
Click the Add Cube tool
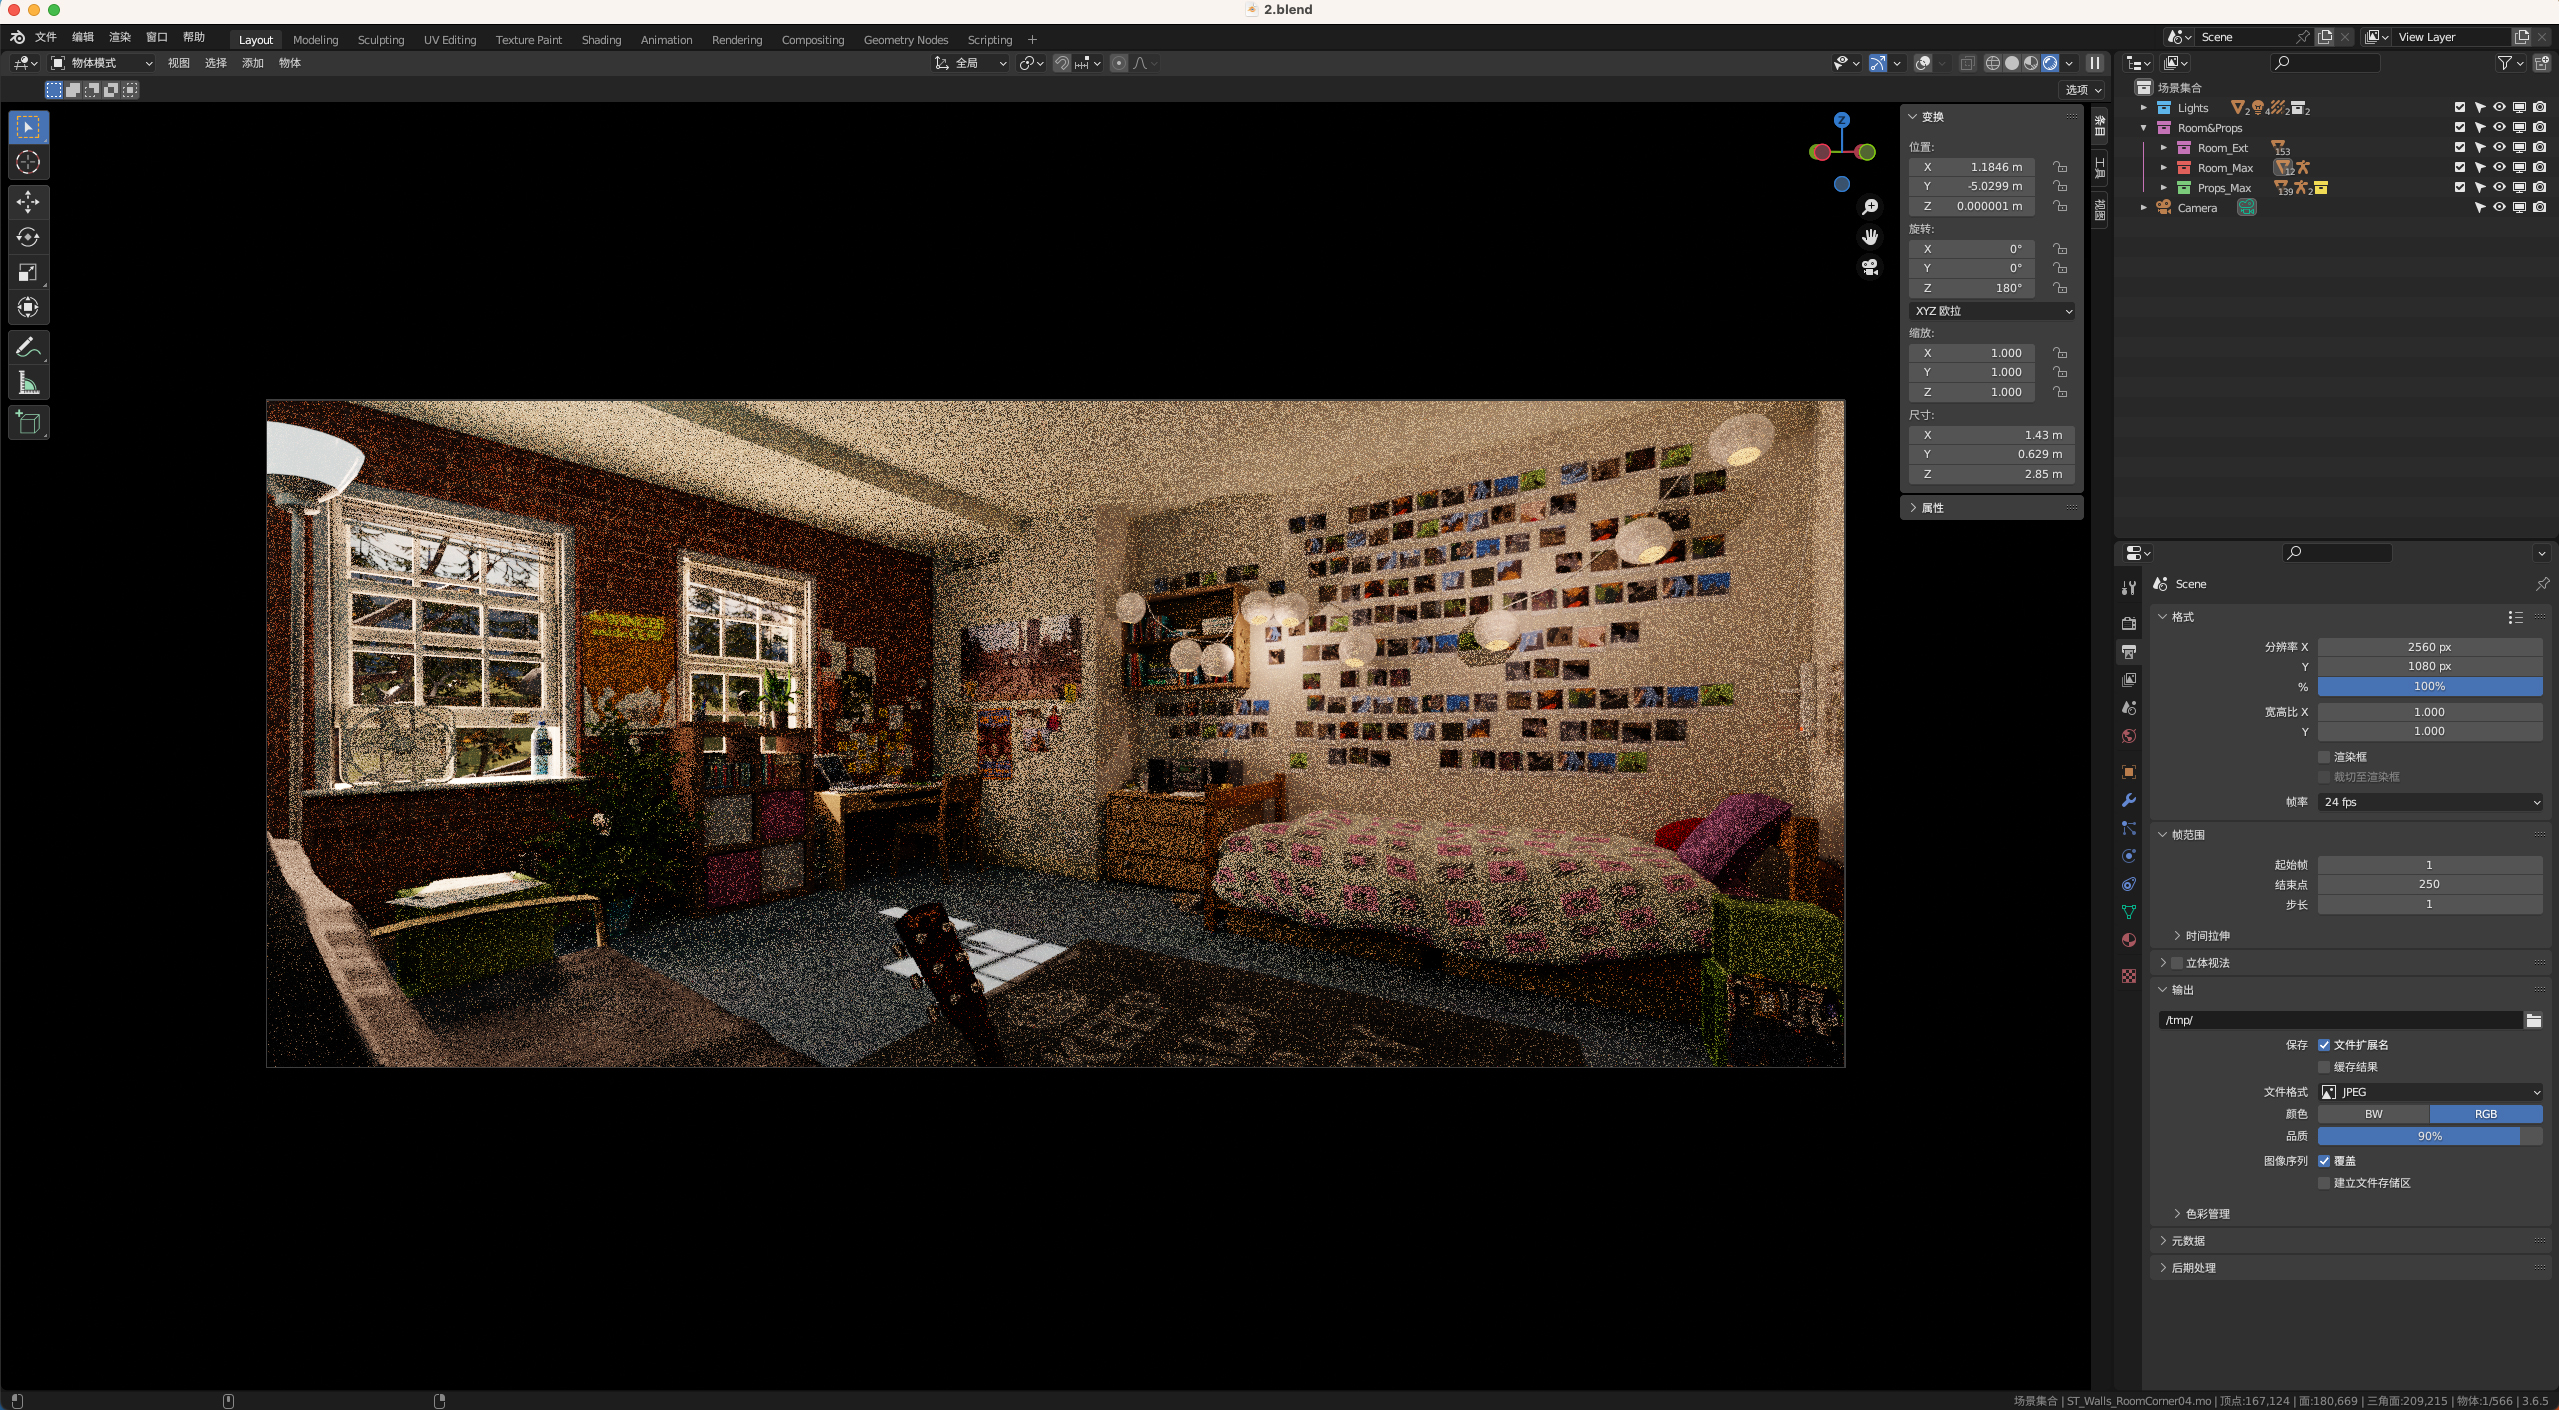28,423
